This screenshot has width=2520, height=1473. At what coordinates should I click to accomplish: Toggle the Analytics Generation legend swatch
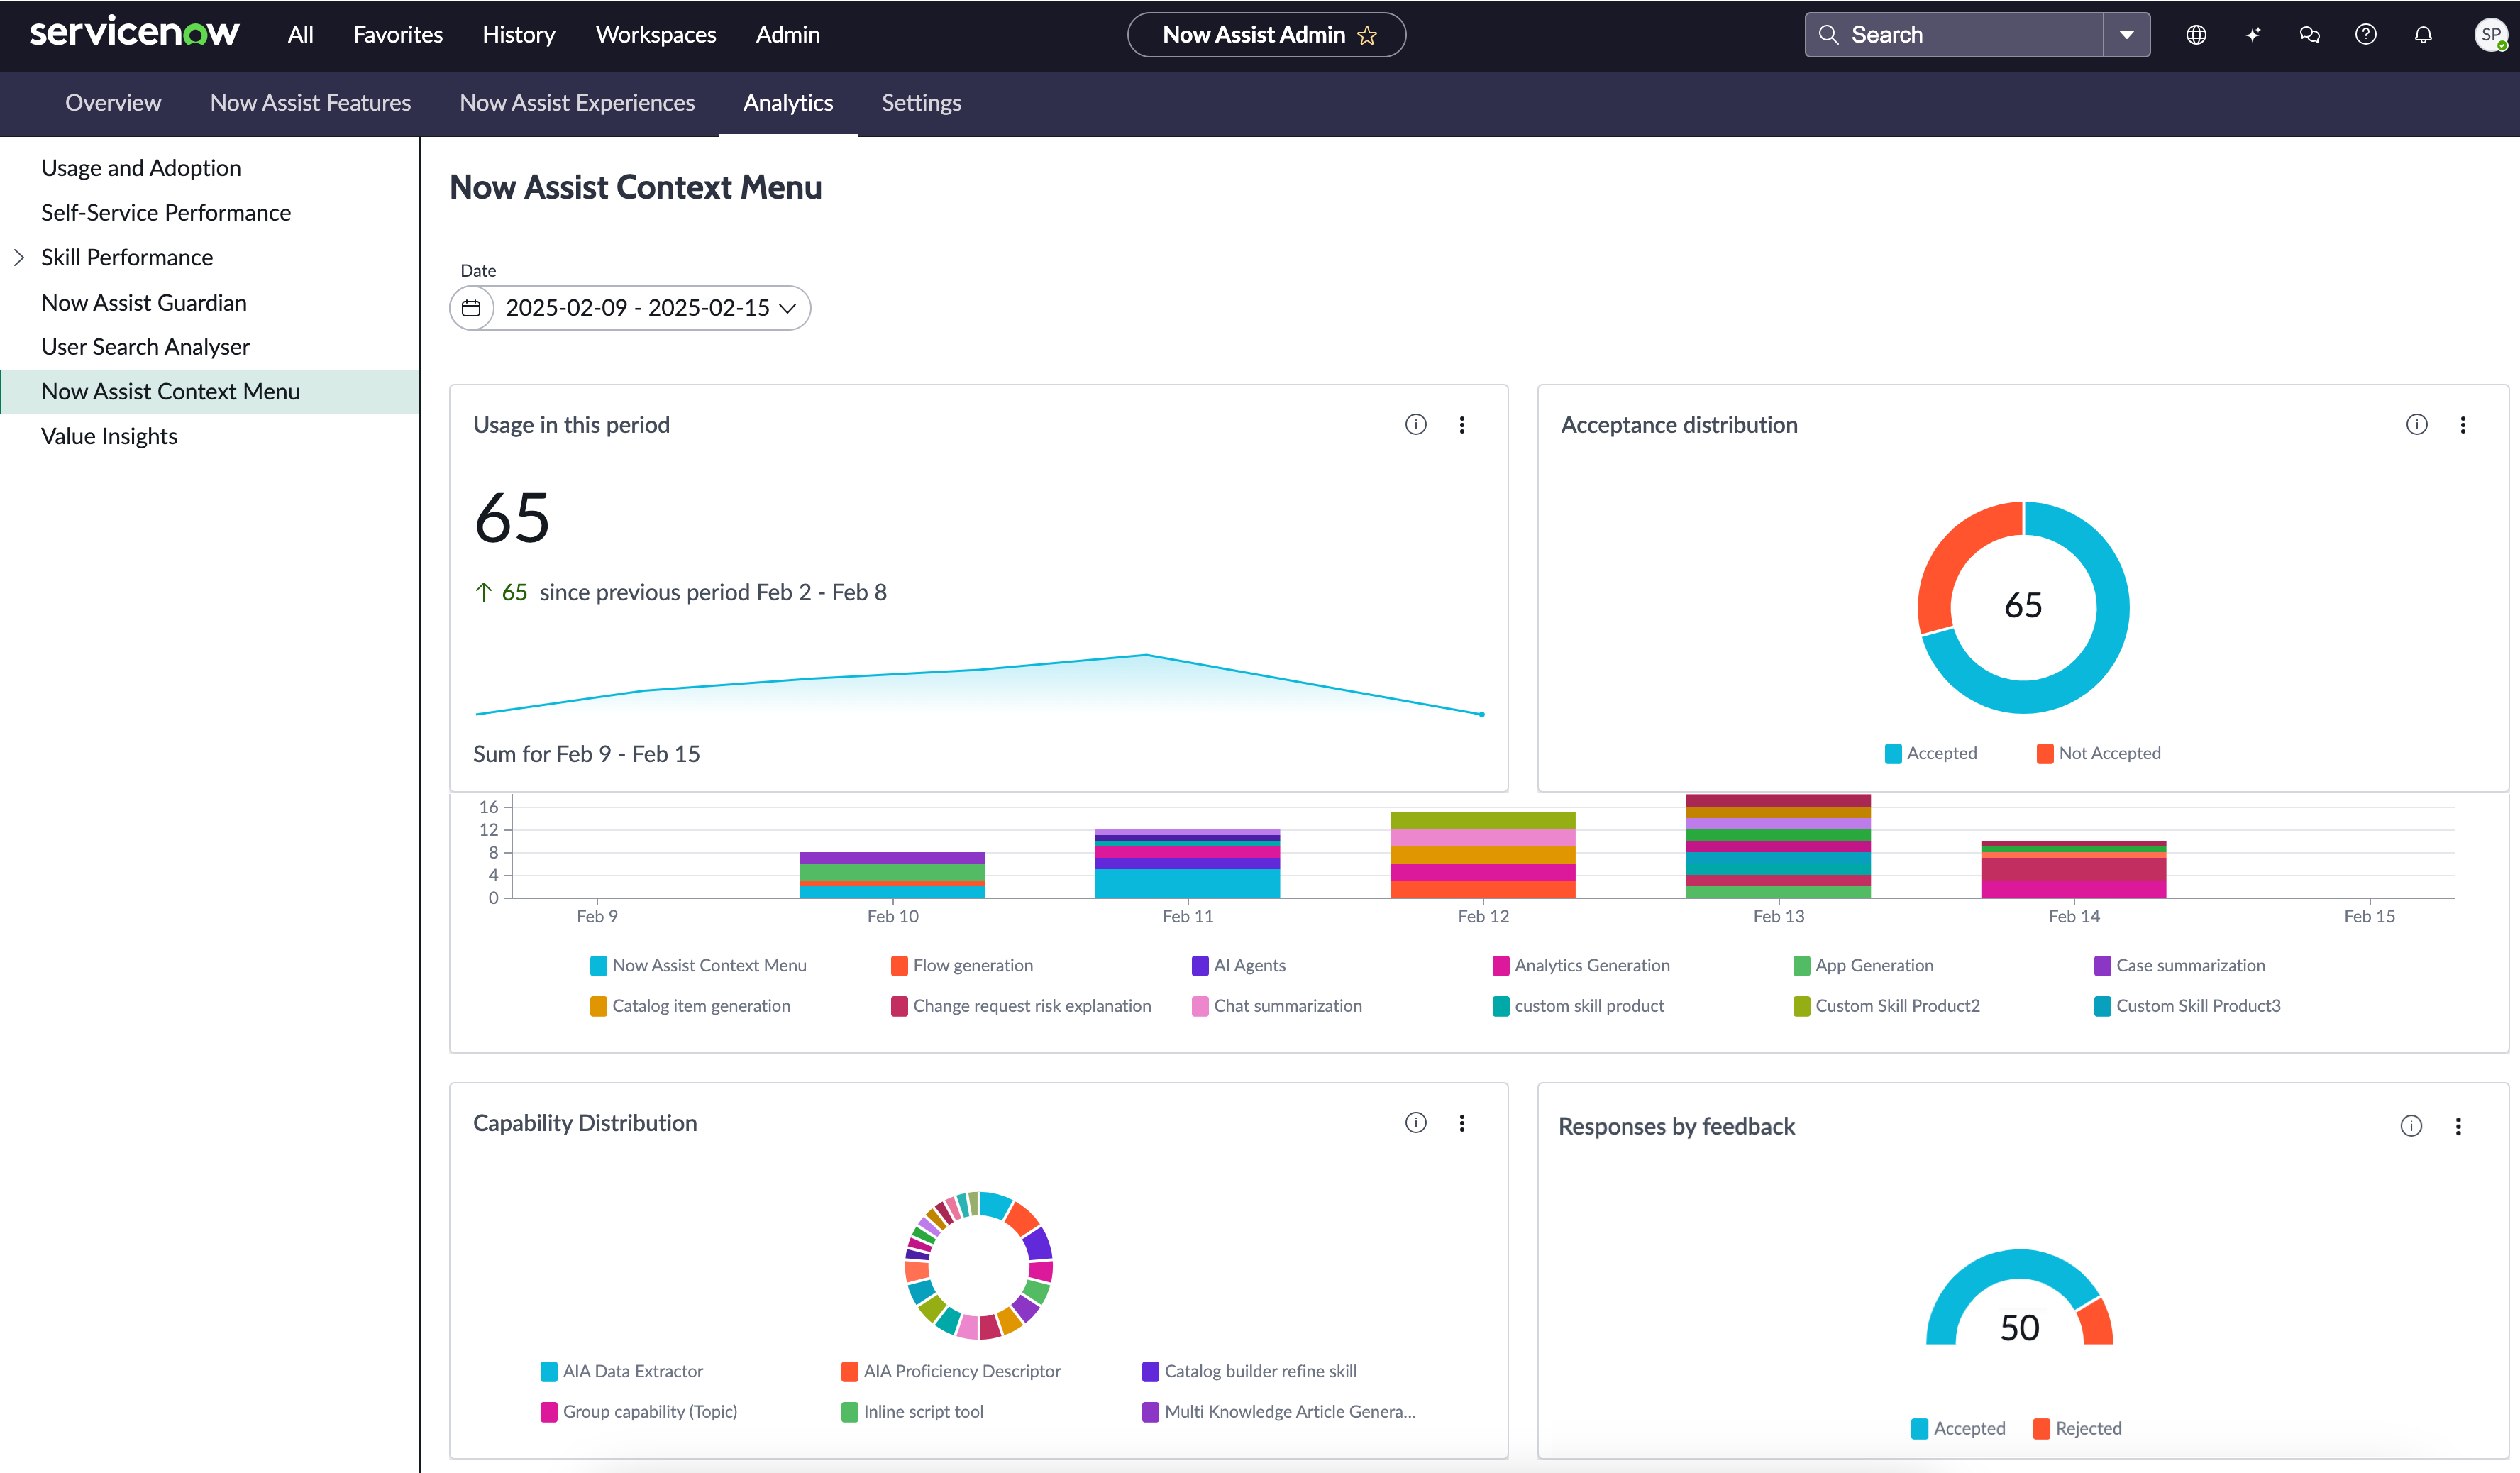pyautogui.click(x=1501, y=965)
